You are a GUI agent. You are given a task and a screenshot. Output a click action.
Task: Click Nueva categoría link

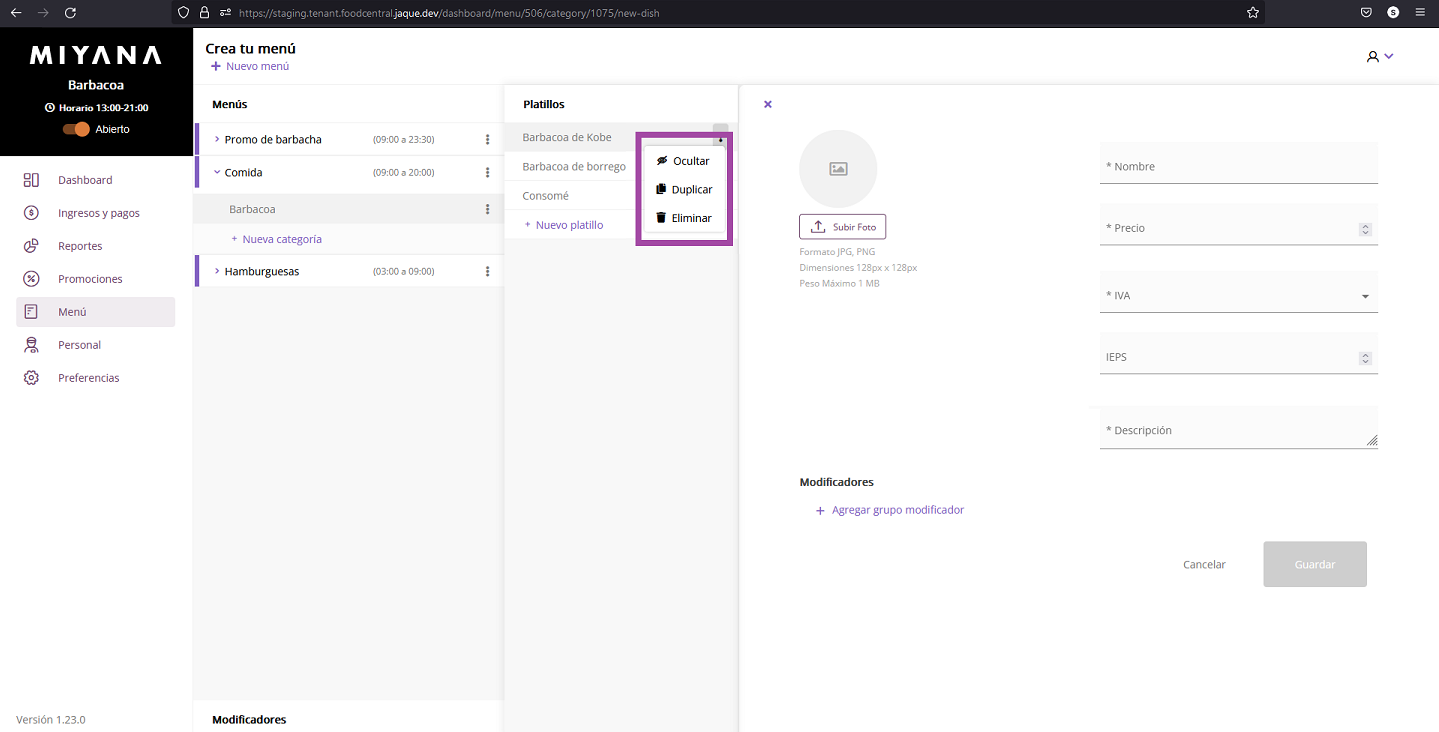[x=277, y=239]
